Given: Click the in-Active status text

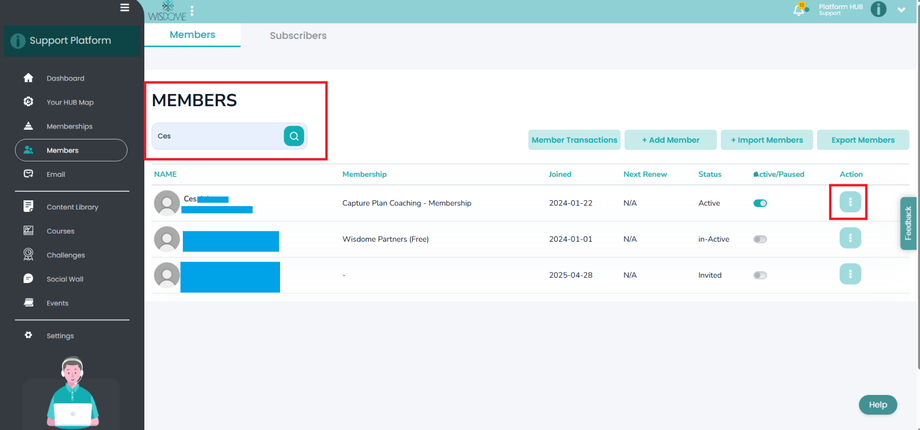Looking at the screenshot, I should tap(713, 239).
